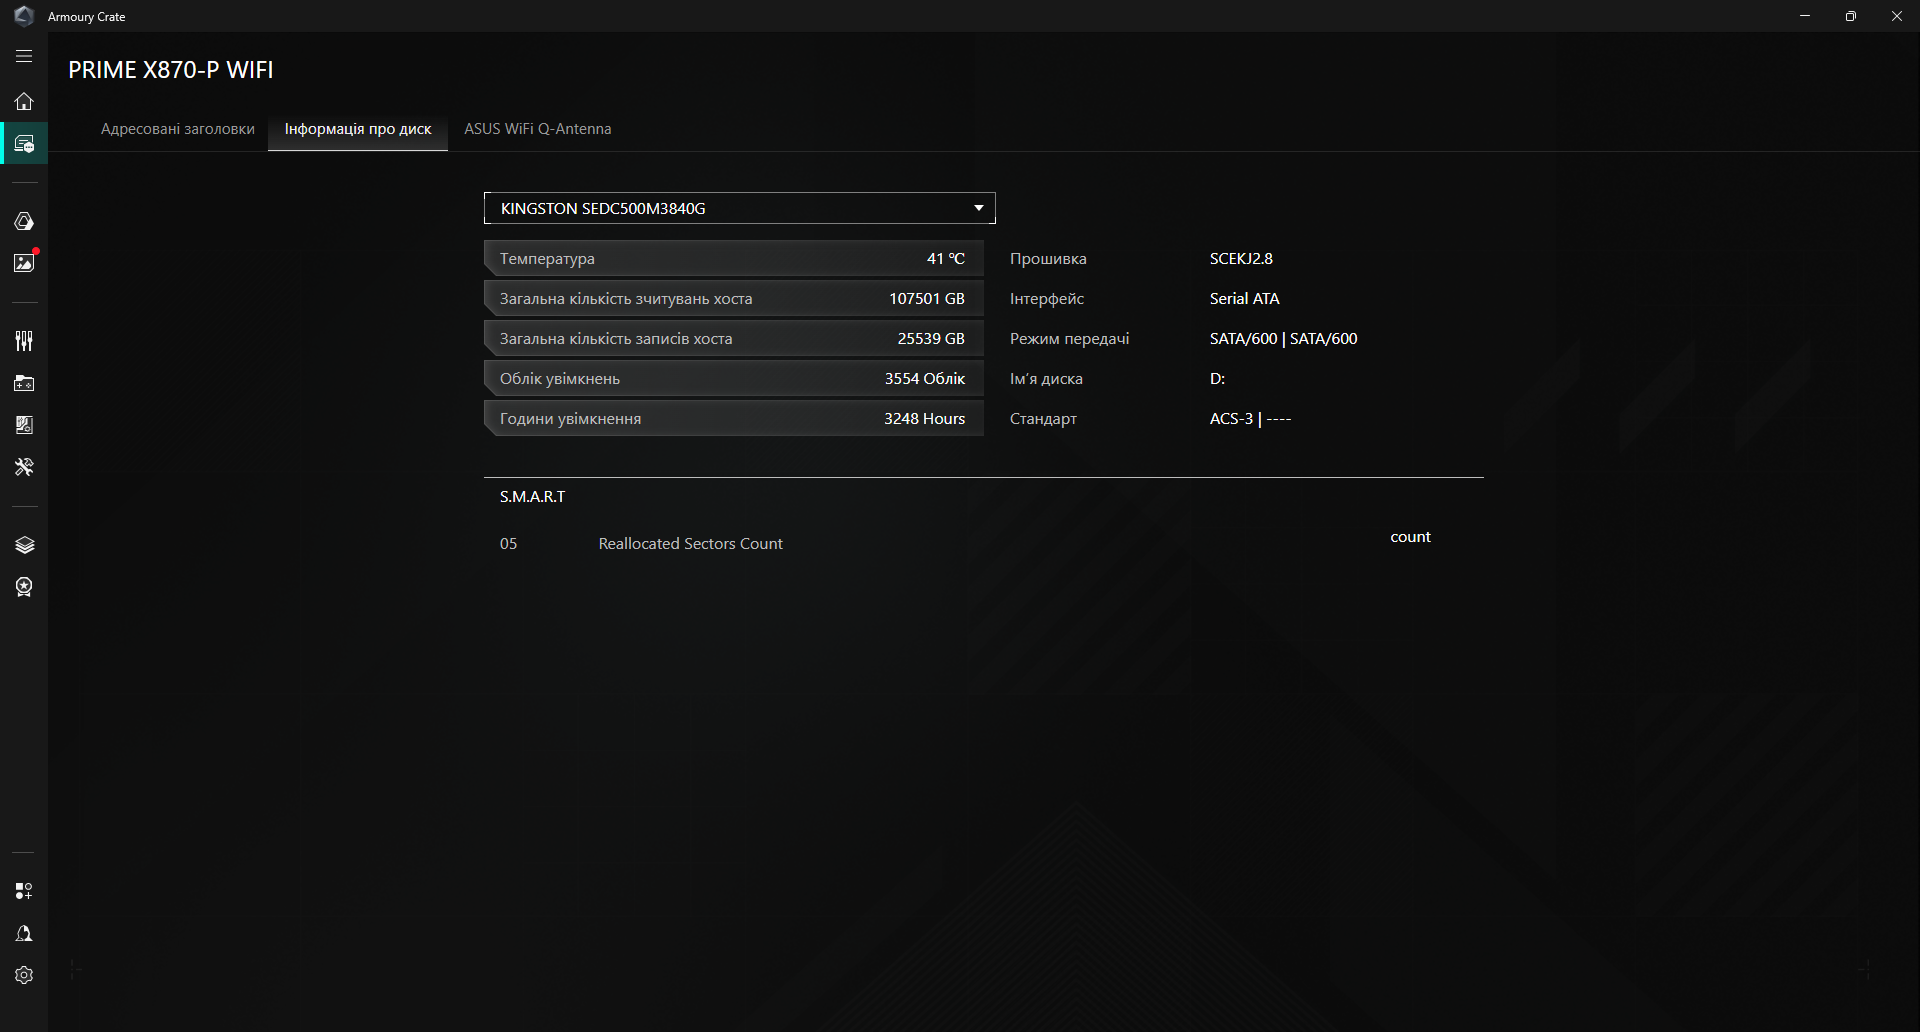Click the Режим передачі label
1920x1032 pixels.
pos(1069,339)
